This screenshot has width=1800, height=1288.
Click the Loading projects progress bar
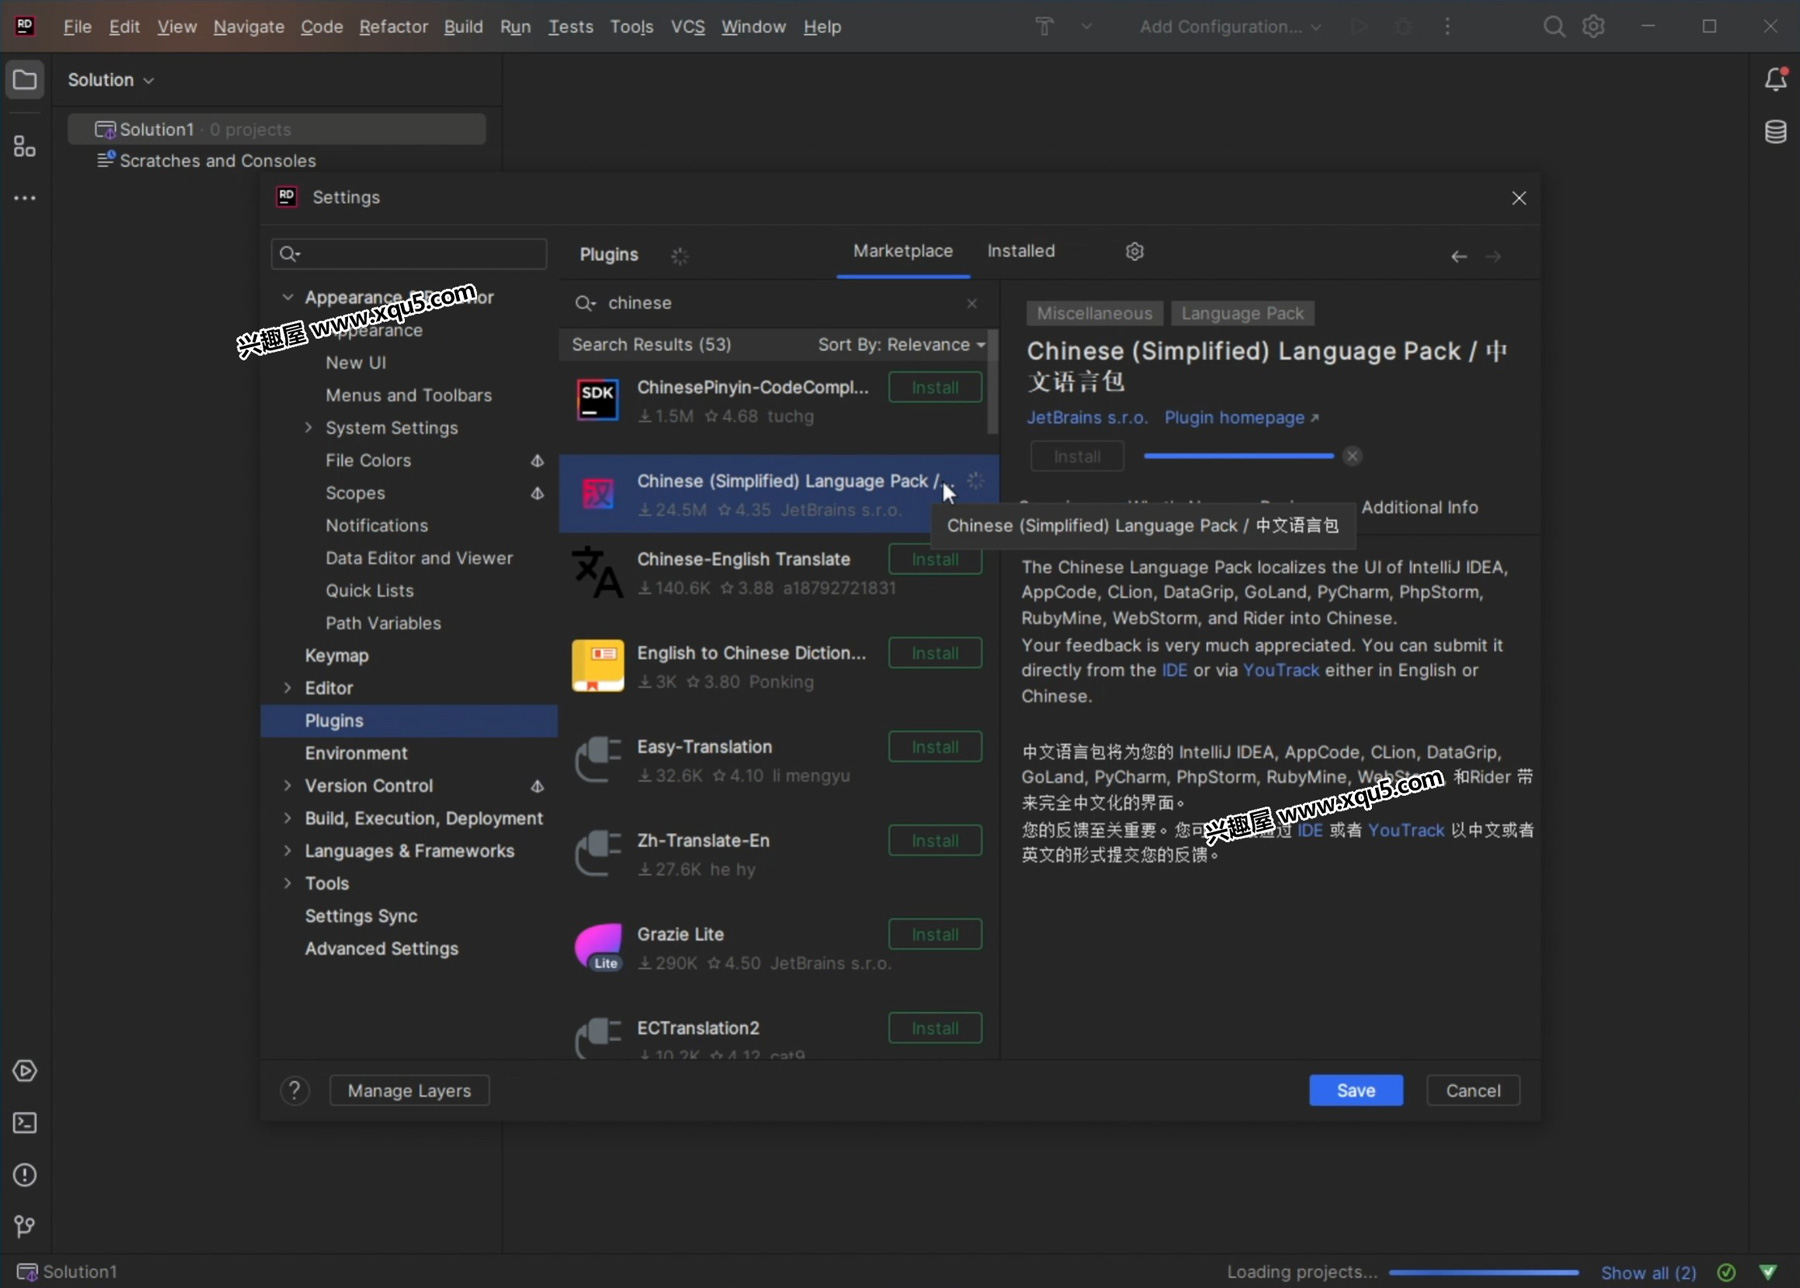(1484, 1273)
